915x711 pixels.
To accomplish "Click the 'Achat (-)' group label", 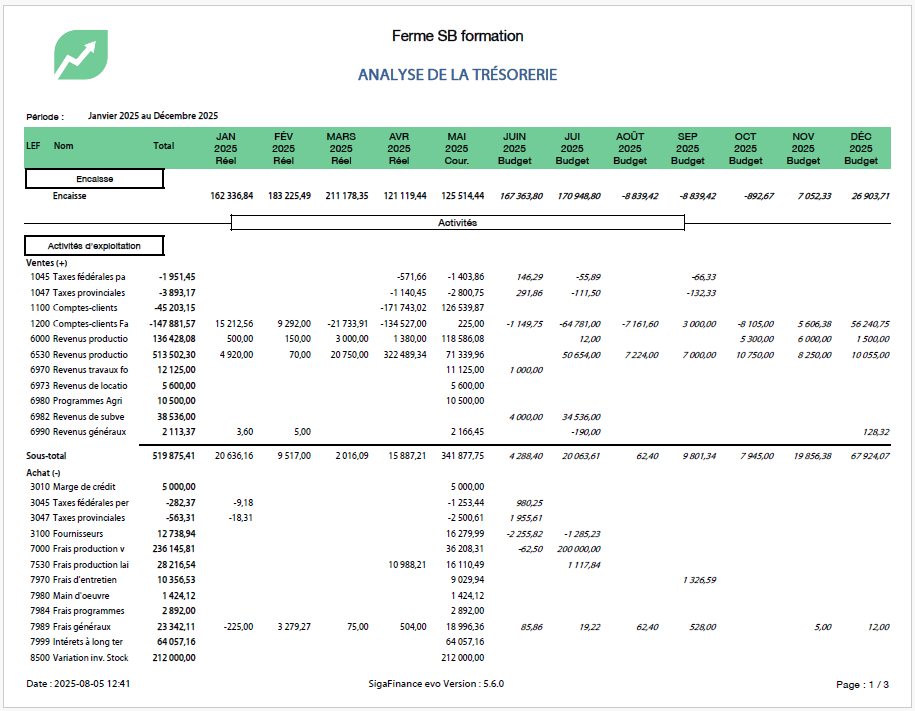I will pos(43,473).
